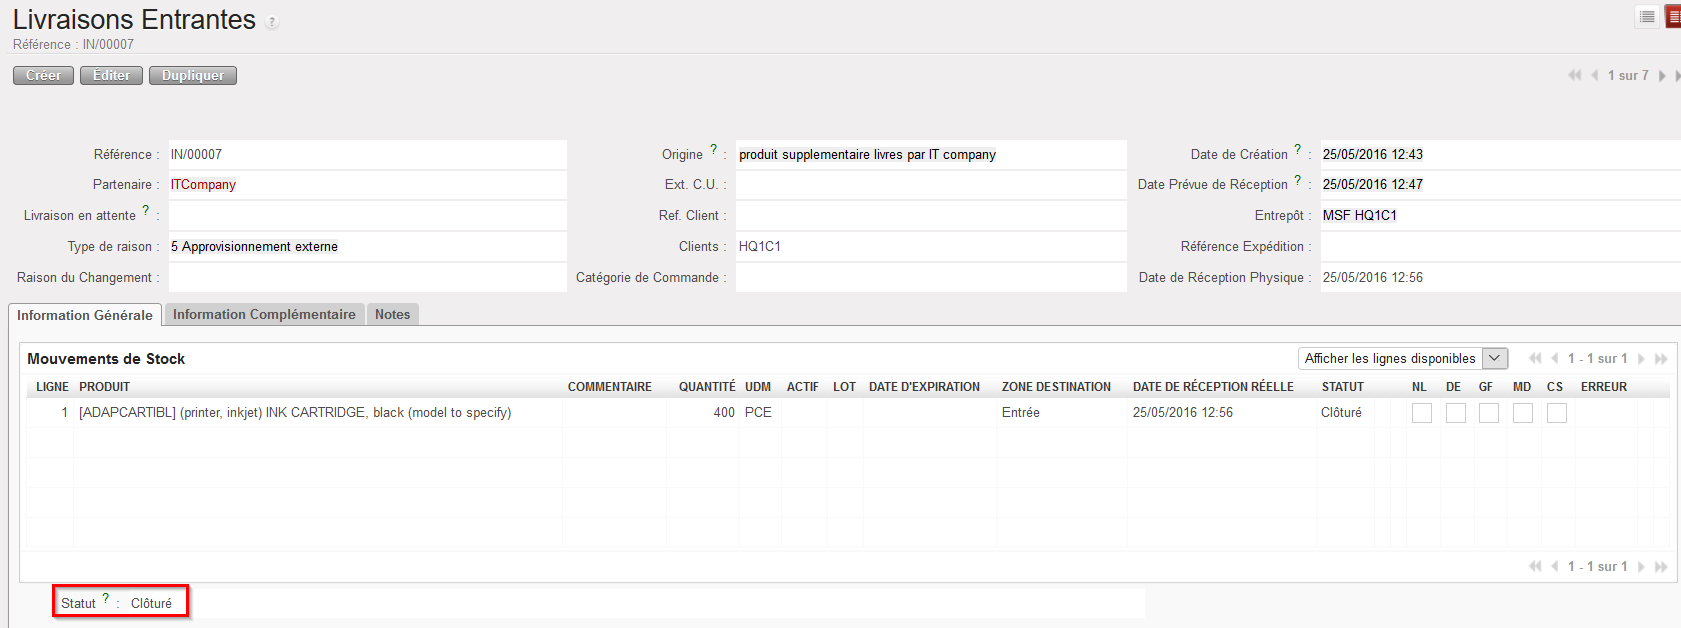Open the ITCompany partner link
The height and width of the screenshot is (628, 1681).
point(203,185)
